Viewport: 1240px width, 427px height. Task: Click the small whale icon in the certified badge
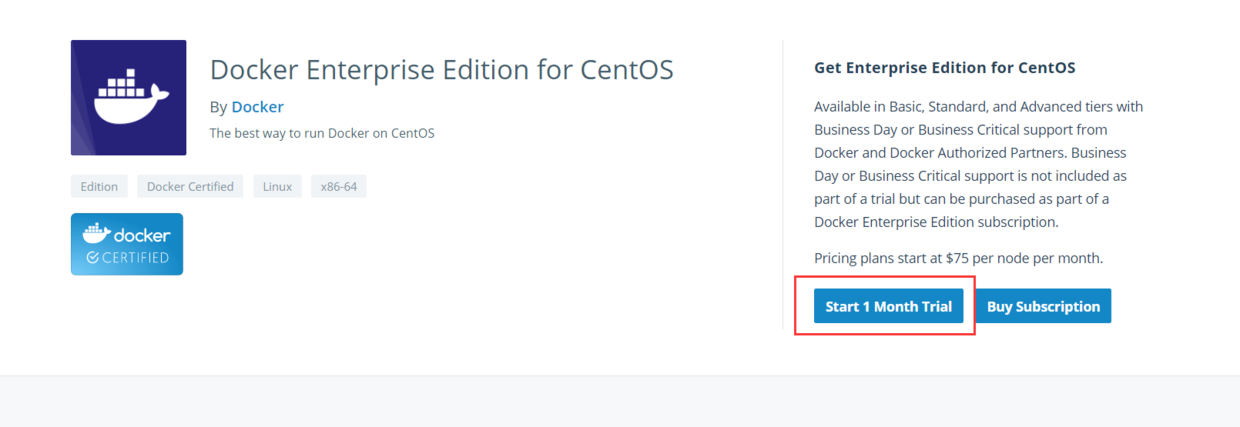point(96,234)
